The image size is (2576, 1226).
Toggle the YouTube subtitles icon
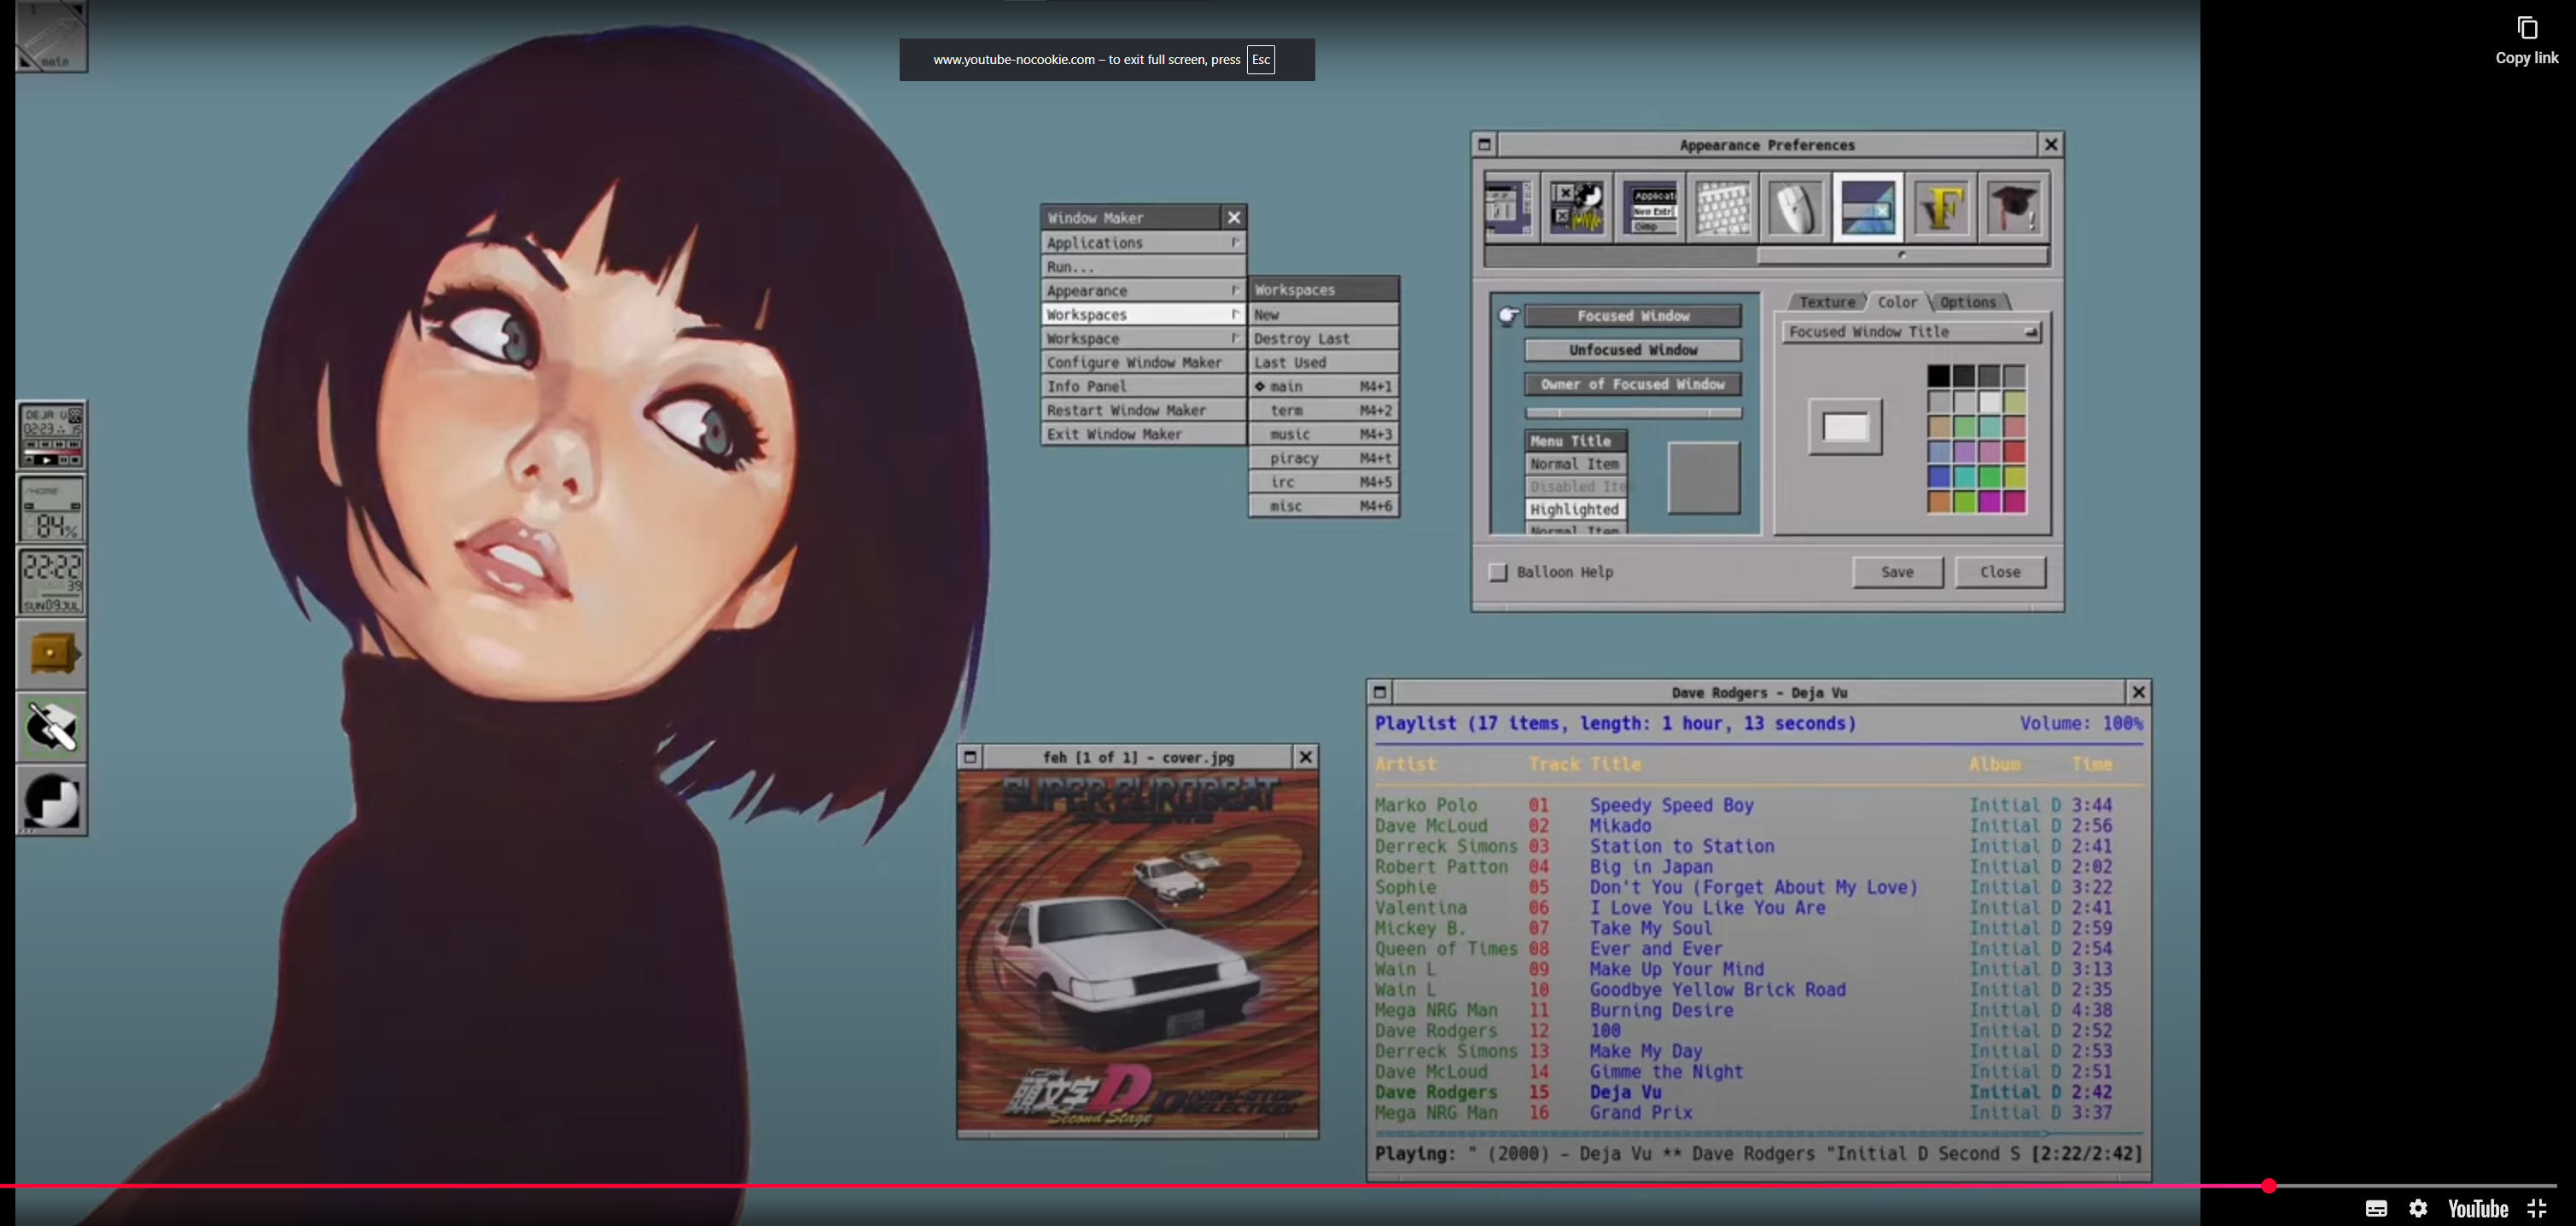pyautogui.click(x=2376, y=1208)
